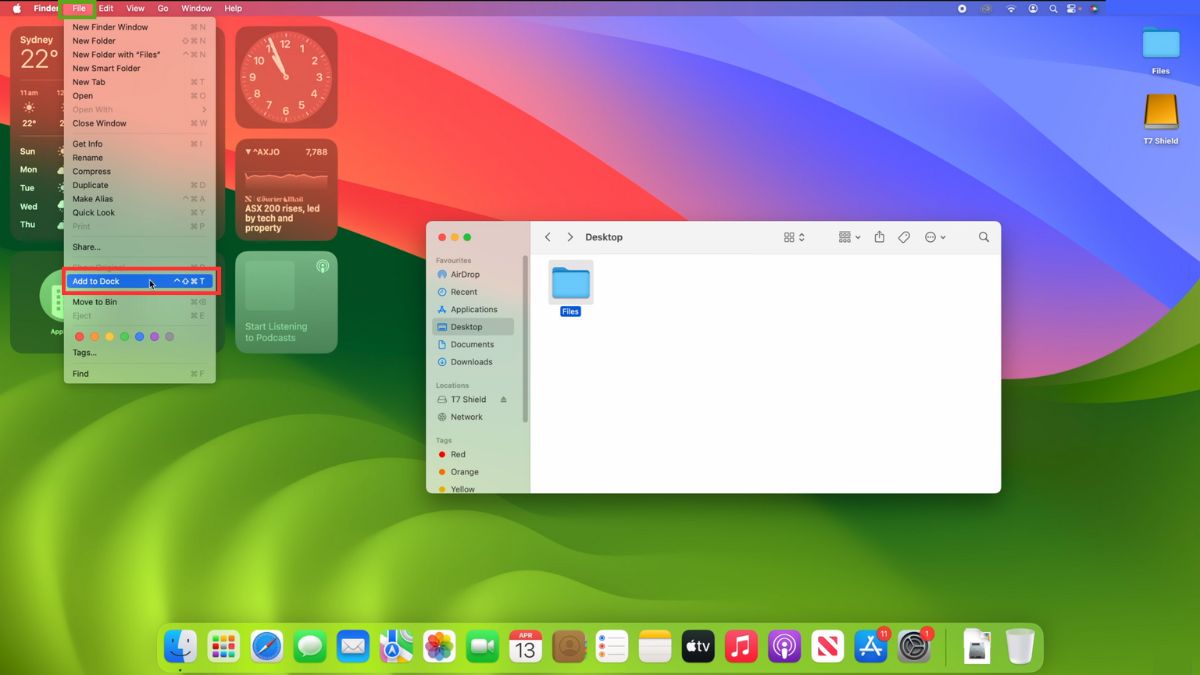Viewport: 1200px width, 675px height.
Task: Click the Tags icon in Finder toolbar
Action: pos(904,237)
